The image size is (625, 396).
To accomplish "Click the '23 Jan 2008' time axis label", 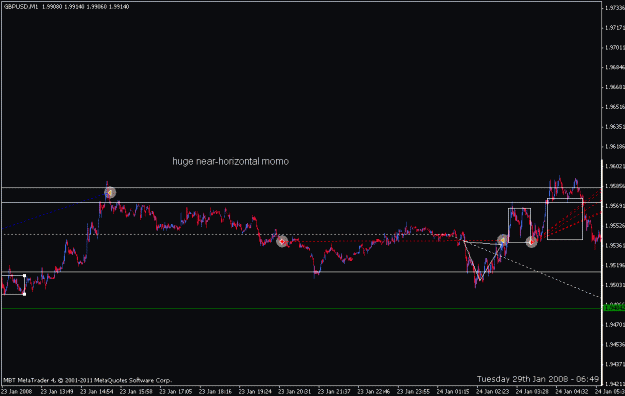I will tap(17, 392).
